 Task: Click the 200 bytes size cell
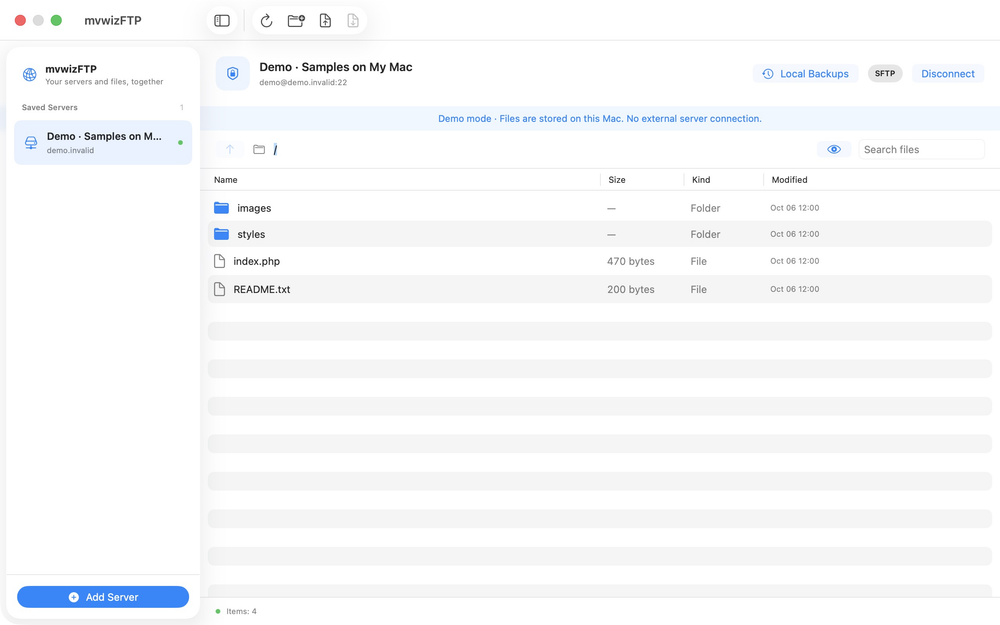(x=631, y=289)
